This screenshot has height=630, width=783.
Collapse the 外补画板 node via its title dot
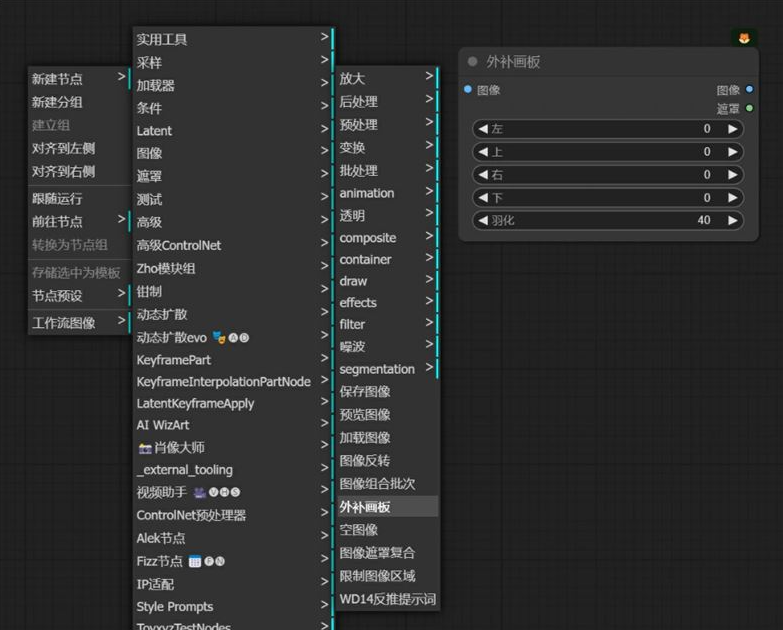point(473,62)
